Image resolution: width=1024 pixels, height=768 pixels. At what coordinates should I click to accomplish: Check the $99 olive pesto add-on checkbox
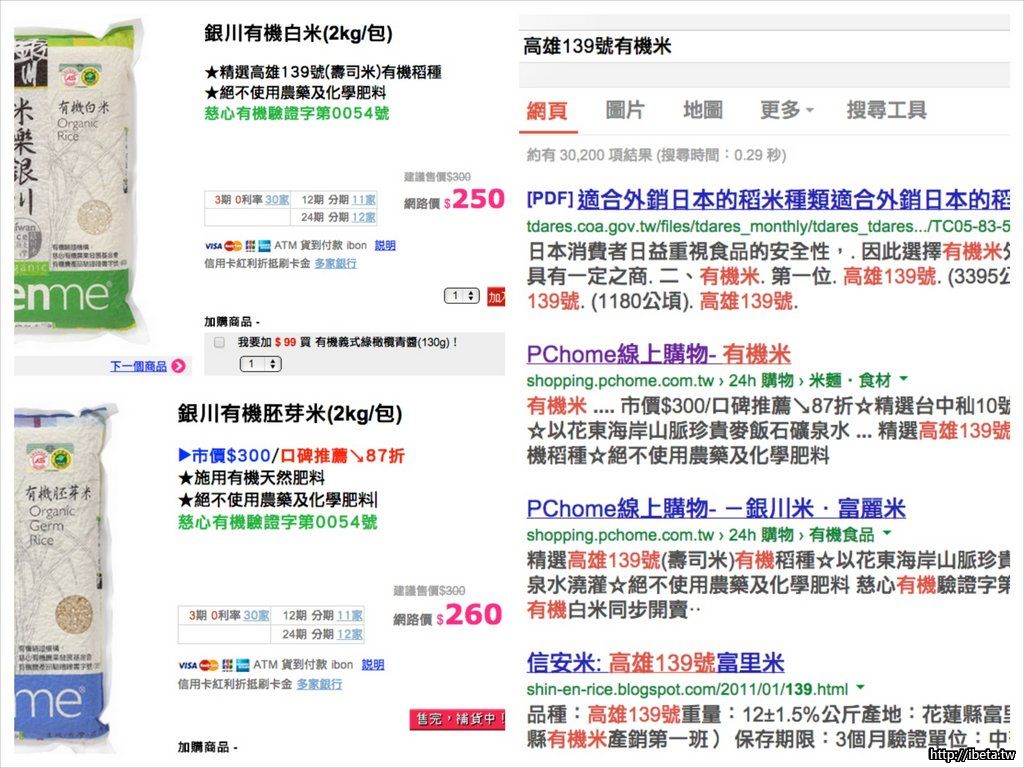click(220, 342)
